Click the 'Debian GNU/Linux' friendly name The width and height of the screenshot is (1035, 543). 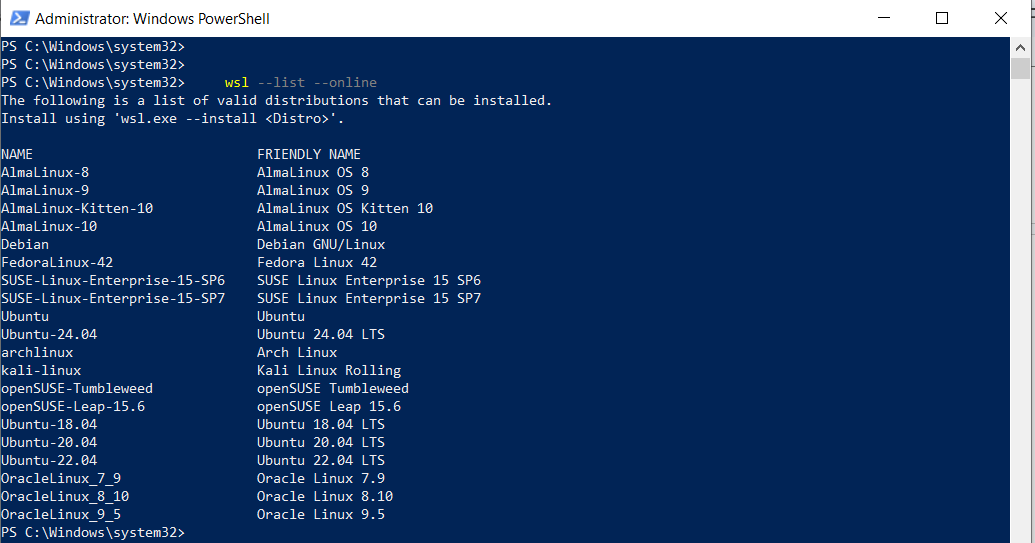coord(320,244)
